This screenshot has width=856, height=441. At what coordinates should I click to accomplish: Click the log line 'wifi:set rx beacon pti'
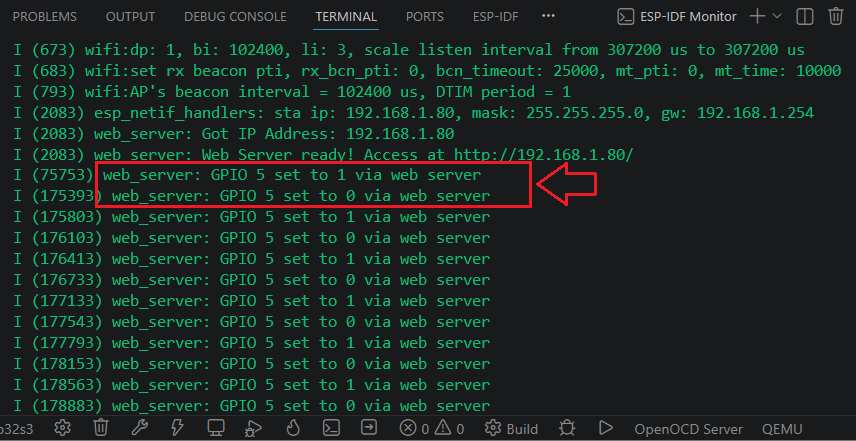point(427,71)
